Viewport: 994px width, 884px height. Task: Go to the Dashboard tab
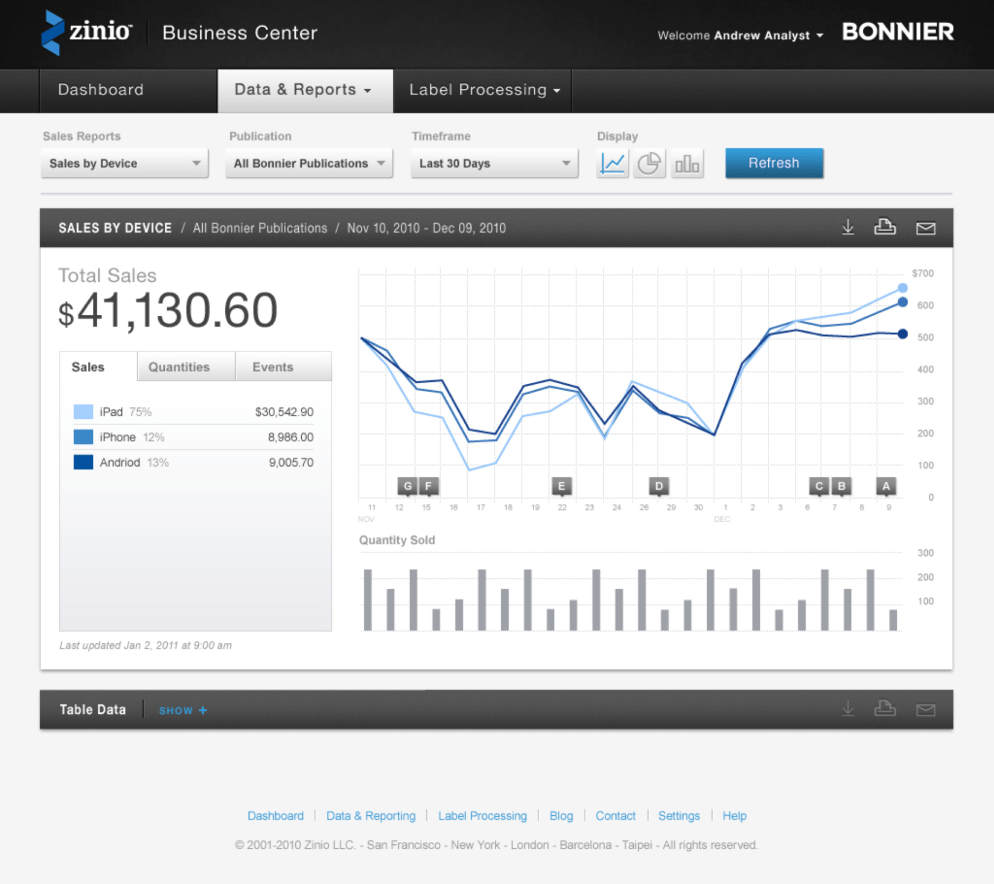101,90
